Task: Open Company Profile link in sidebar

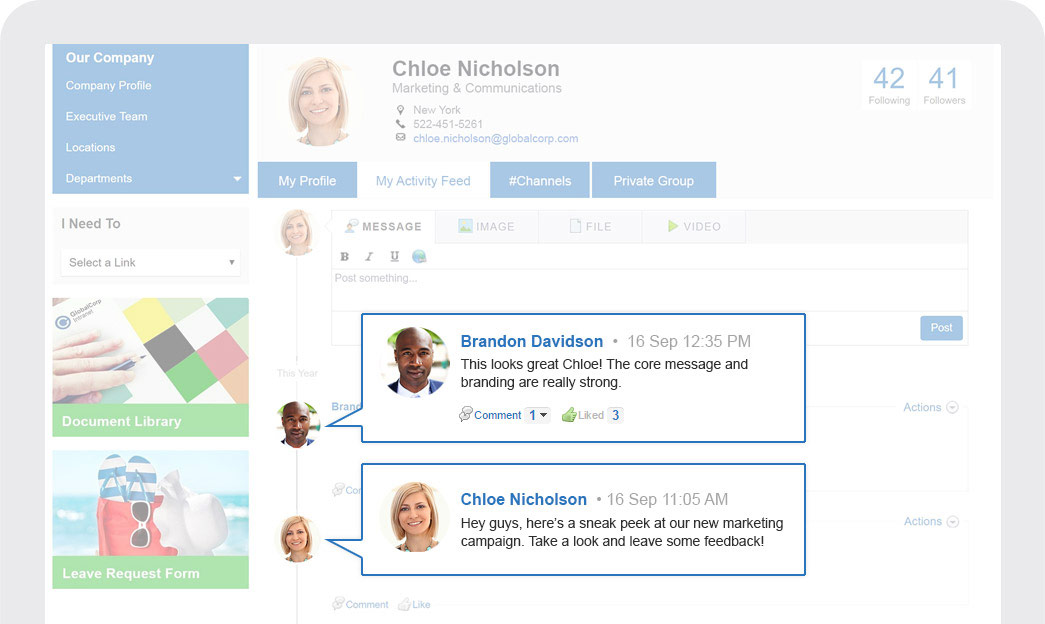Action: click(109, 85)
